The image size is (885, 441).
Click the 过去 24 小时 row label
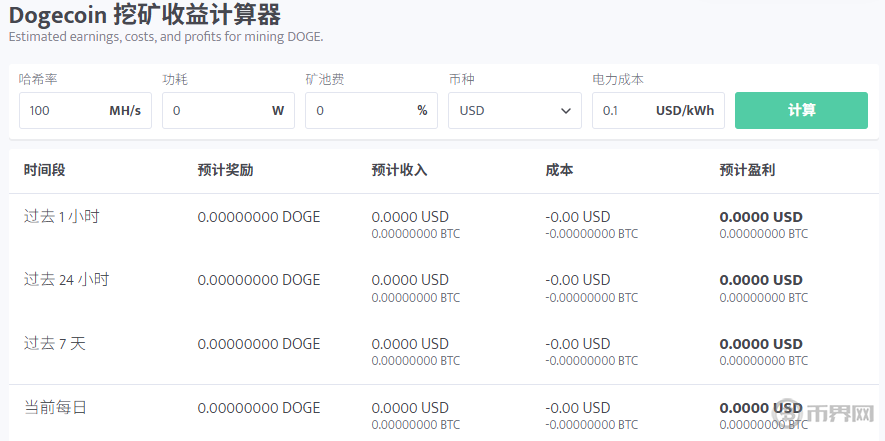(66, 280)
